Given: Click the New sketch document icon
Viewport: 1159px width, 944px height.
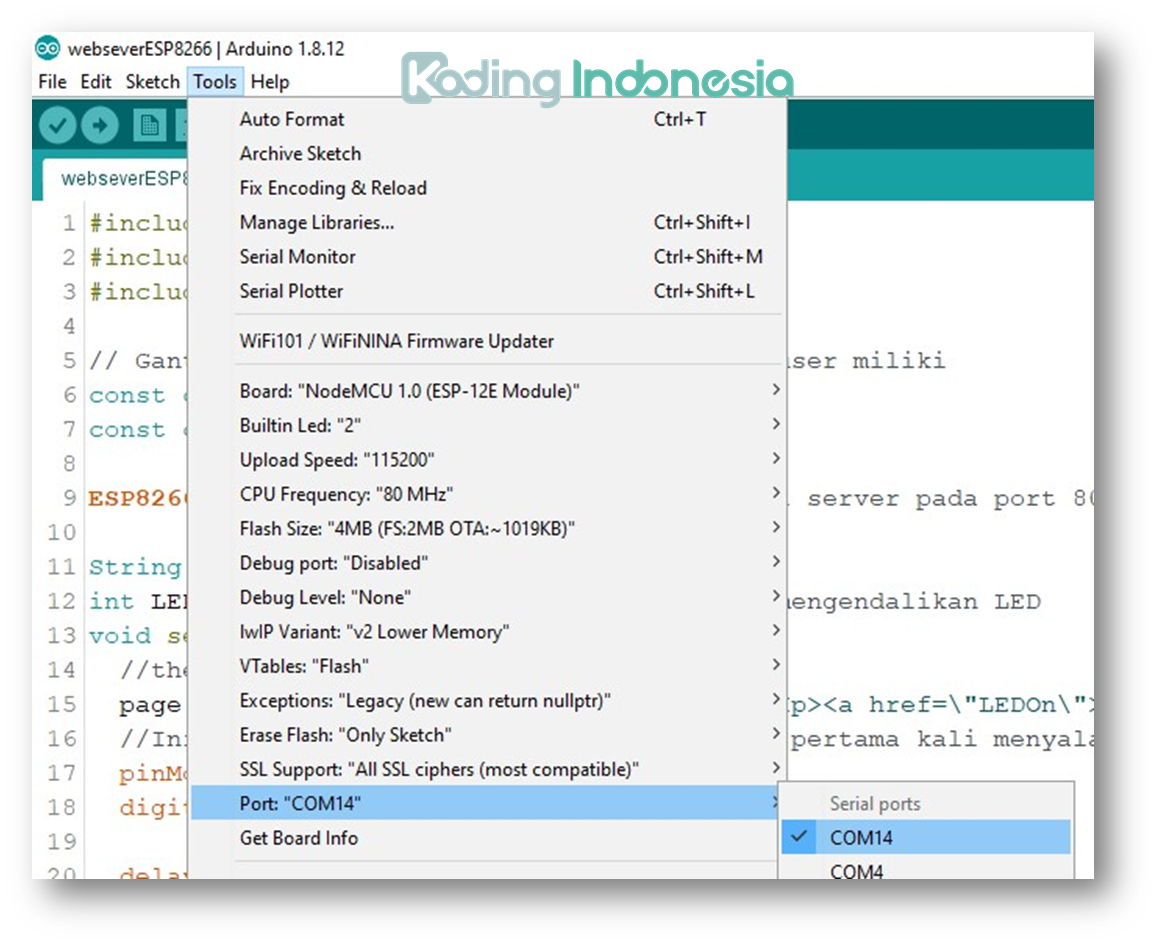Looking at the screenshot, I should pyautogui.click(x=149, y=125).
